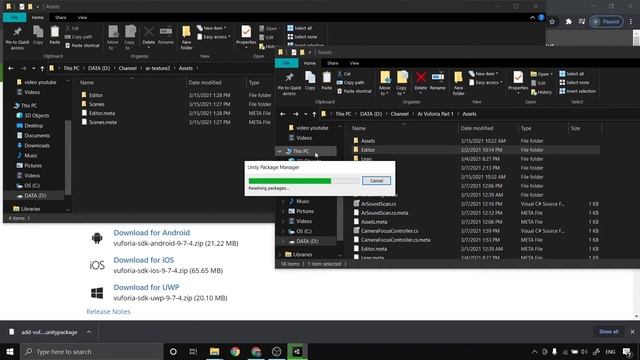
Task: Open View tab in ar-texture2 Explorer window
Action: [x=82, y=18]
